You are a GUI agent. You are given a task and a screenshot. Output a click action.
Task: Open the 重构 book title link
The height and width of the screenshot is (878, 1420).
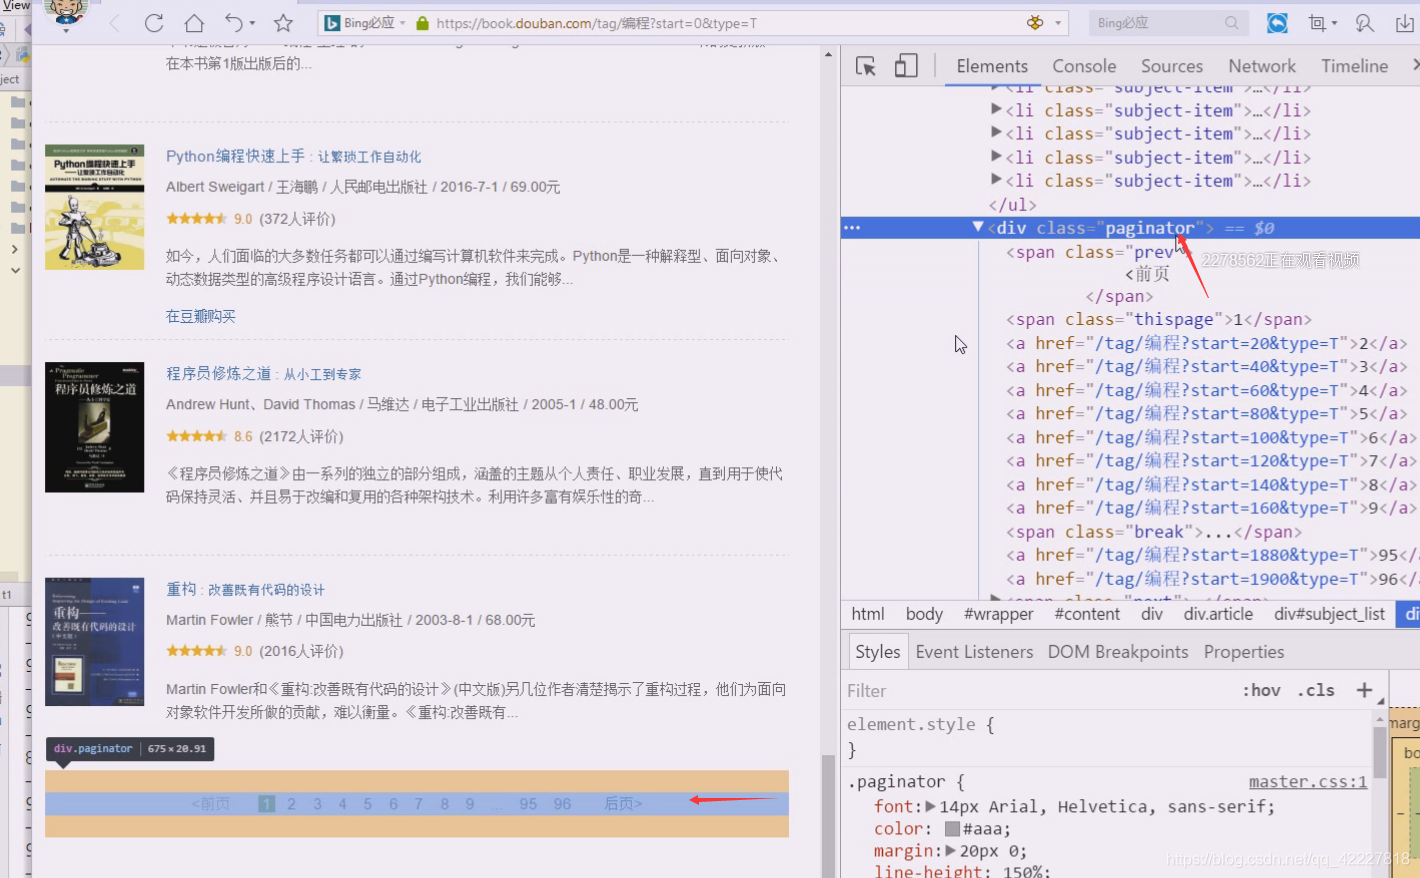pyautogui.click(x=245, y=589)
